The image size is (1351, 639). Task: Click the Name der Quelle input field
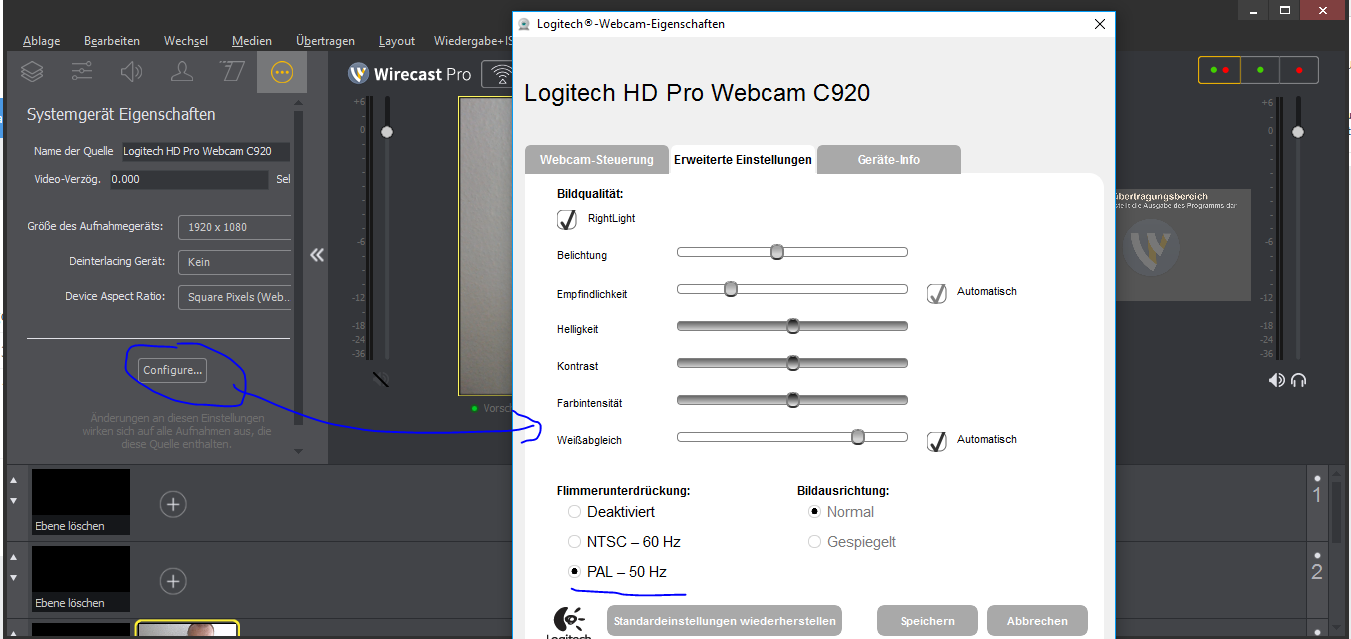(205, 152)
